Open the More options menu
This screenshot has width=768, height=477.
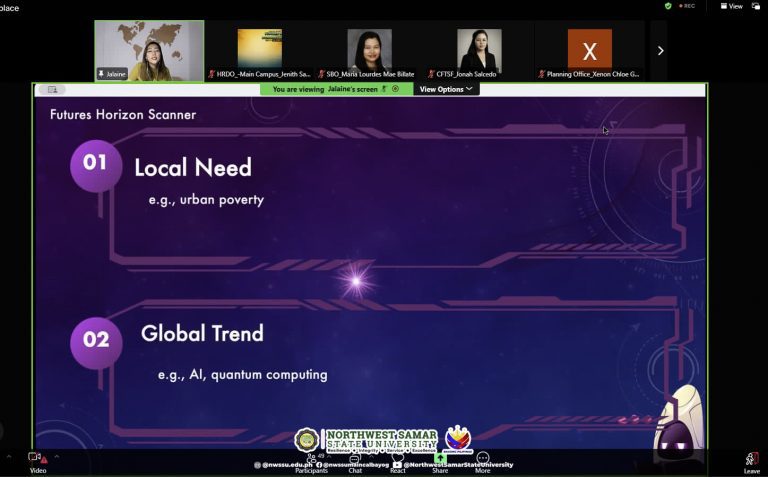coord(482,463)
